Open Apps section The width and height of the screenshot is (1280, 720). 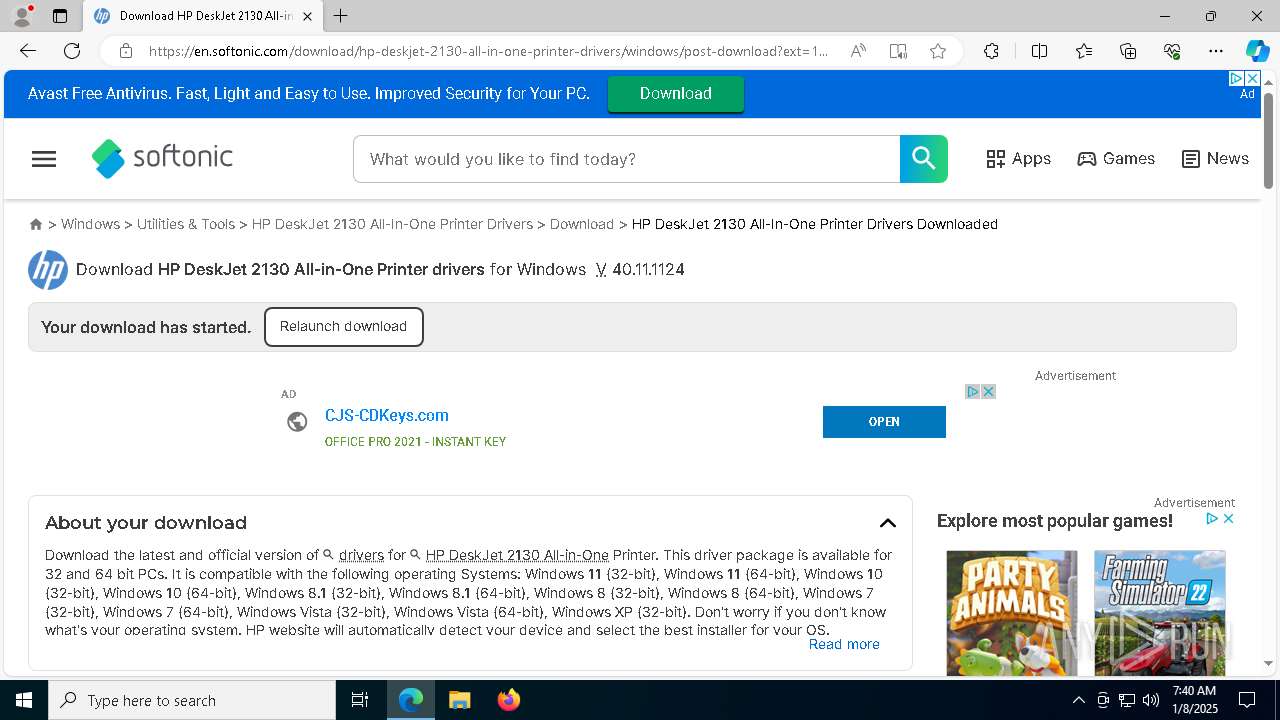pos(1018,159)
